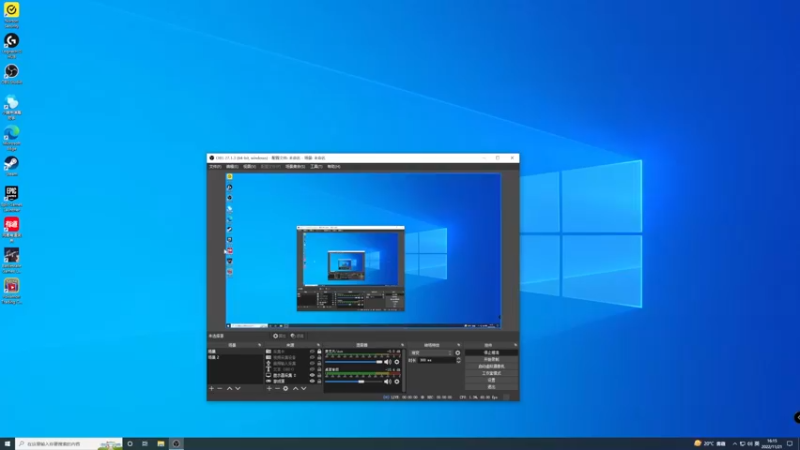Open 文件(F) menu in OBS
800x450 pixels.
pos(215,166)
